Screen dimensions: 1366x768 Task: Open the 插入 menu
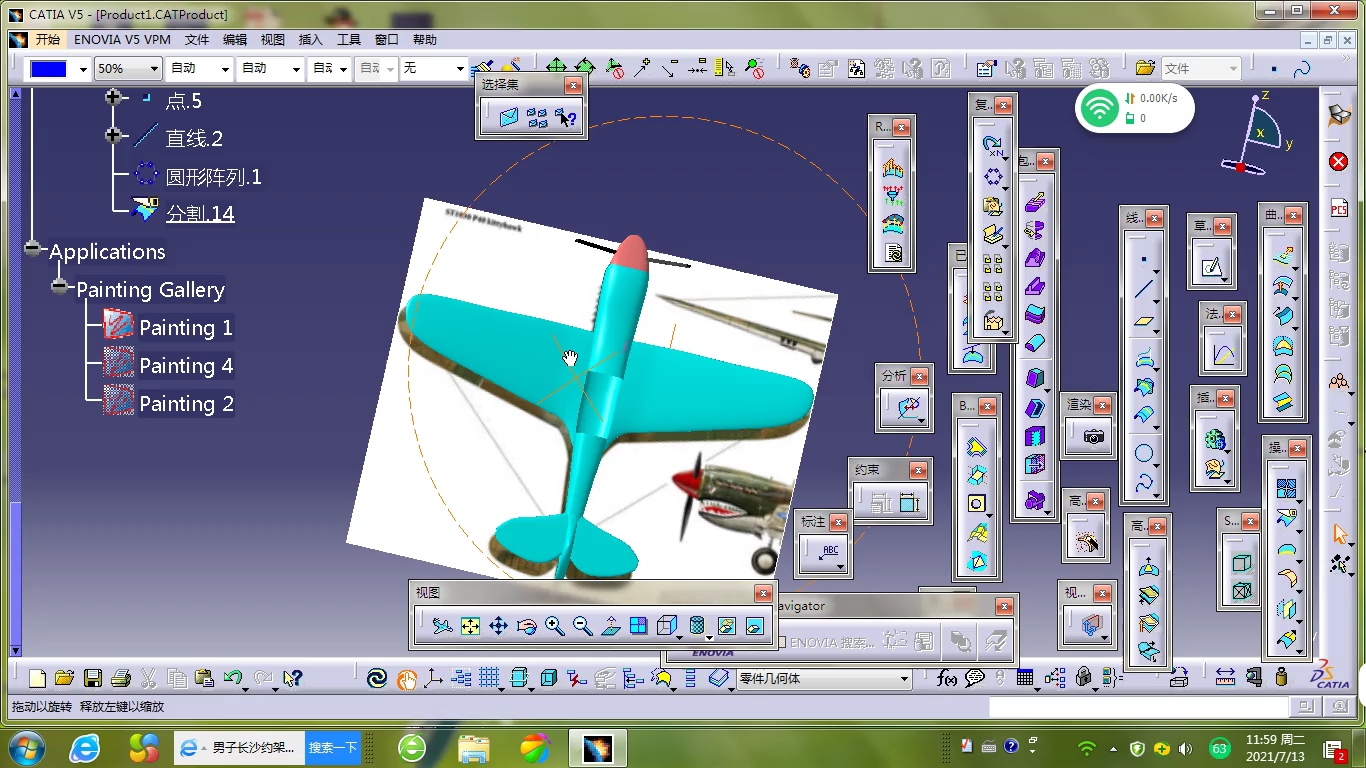point(311,40)
